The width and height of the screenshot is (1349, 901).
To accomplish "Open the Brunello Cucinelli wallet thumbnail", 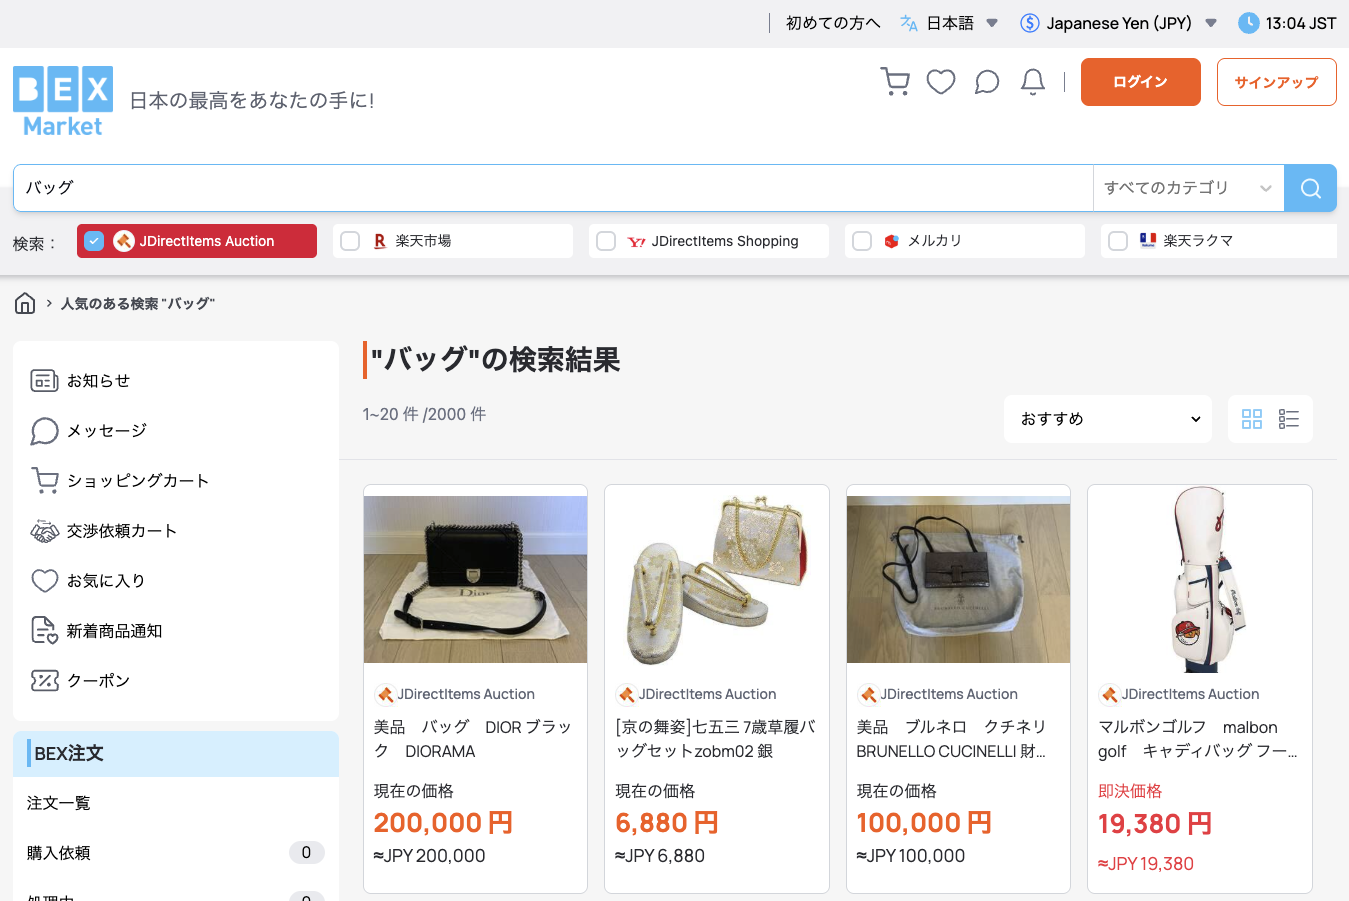I will coord(958,579).
